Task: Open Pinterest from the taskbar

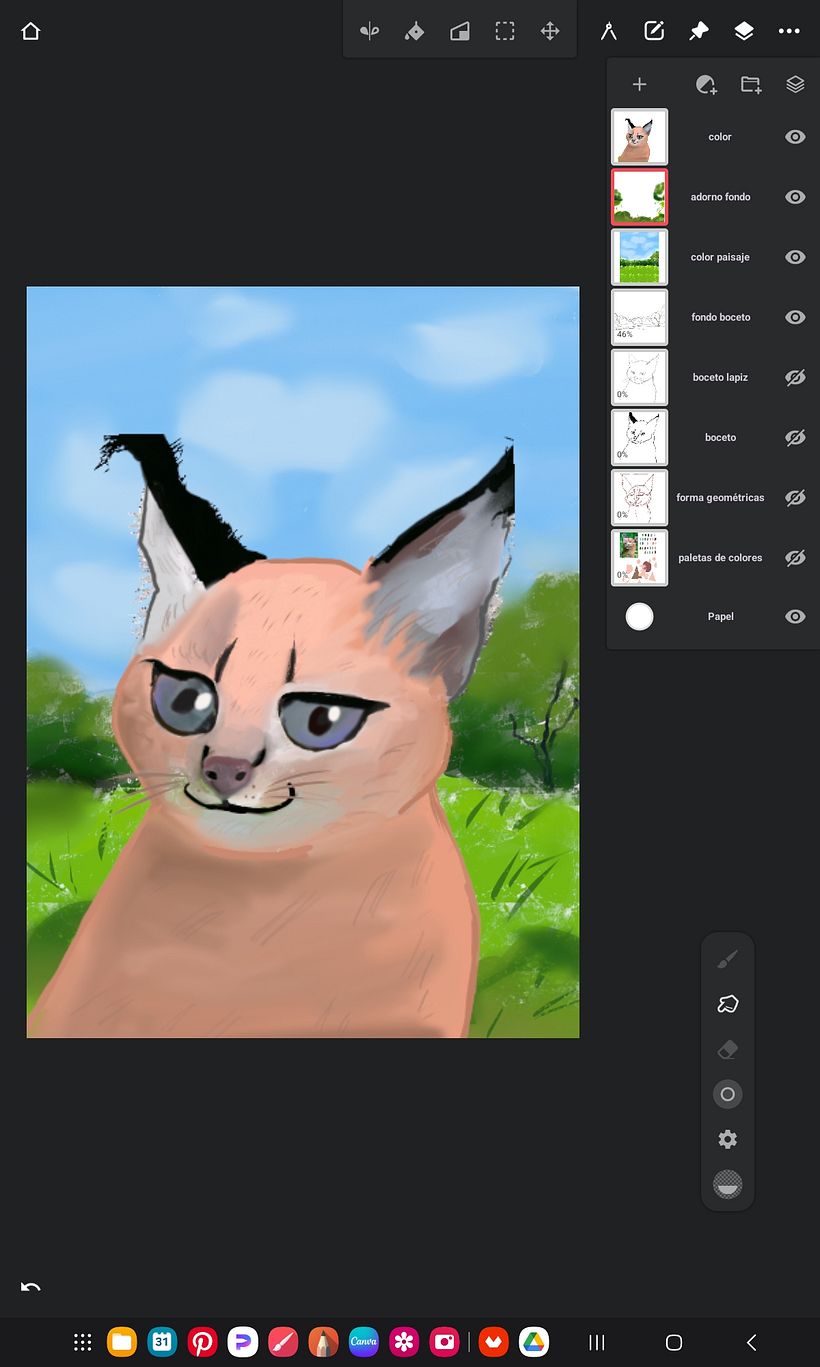Action: pyautogui.click(x=202, y=1342)
